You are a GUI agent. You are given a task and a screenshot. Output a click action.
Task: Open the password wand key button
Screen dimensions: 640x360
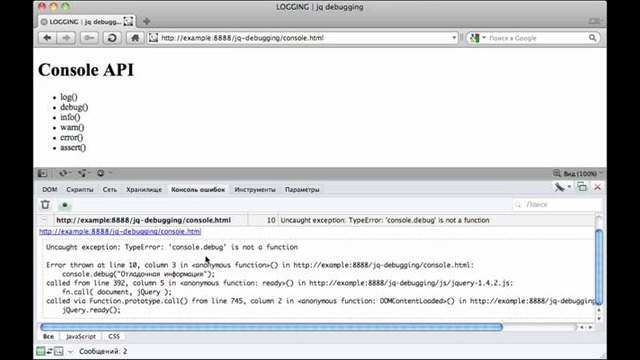click(89, 38)
